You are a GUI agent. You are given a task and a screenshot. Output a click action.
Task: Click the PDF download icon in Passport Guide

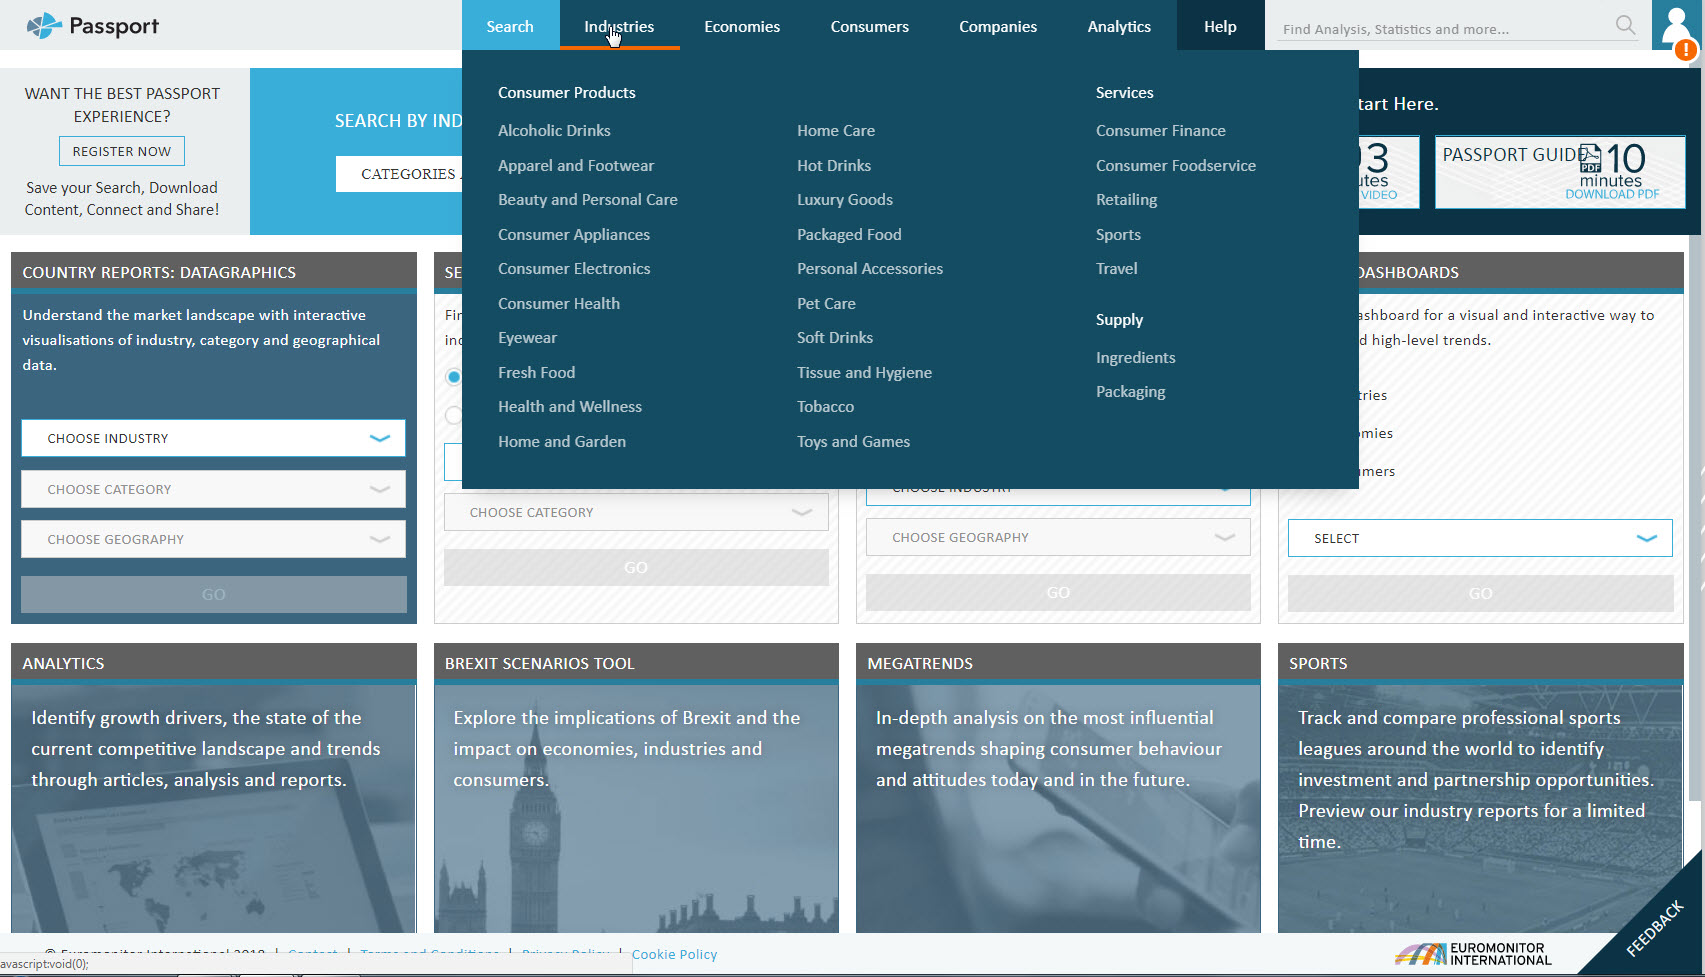(x=1589, y=158)
